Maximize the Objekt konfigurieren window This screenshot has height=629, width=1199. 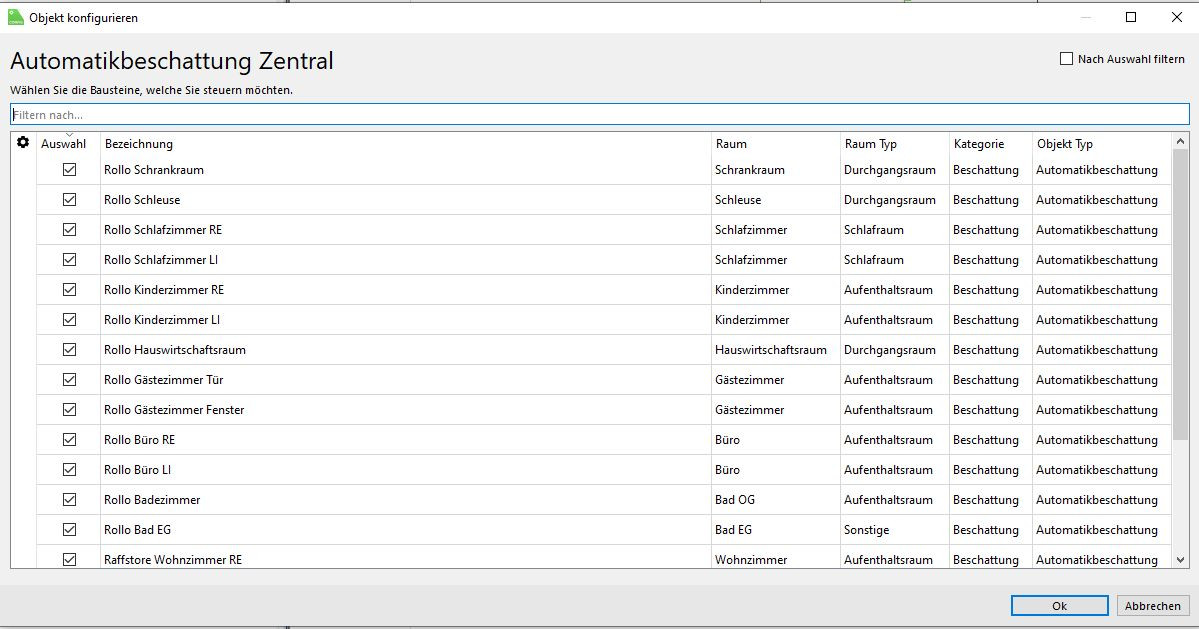(1131, 17)
